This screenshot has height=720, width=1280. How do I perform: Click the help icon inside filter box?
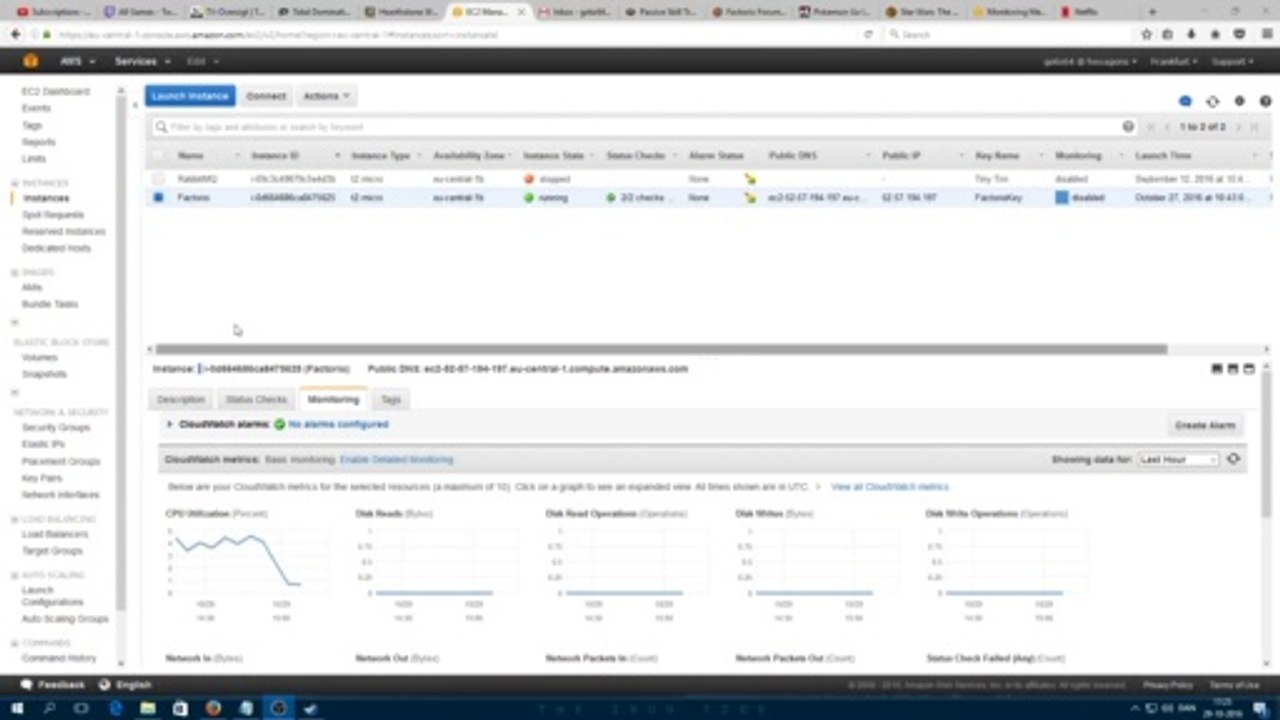tap(1128, 127)
